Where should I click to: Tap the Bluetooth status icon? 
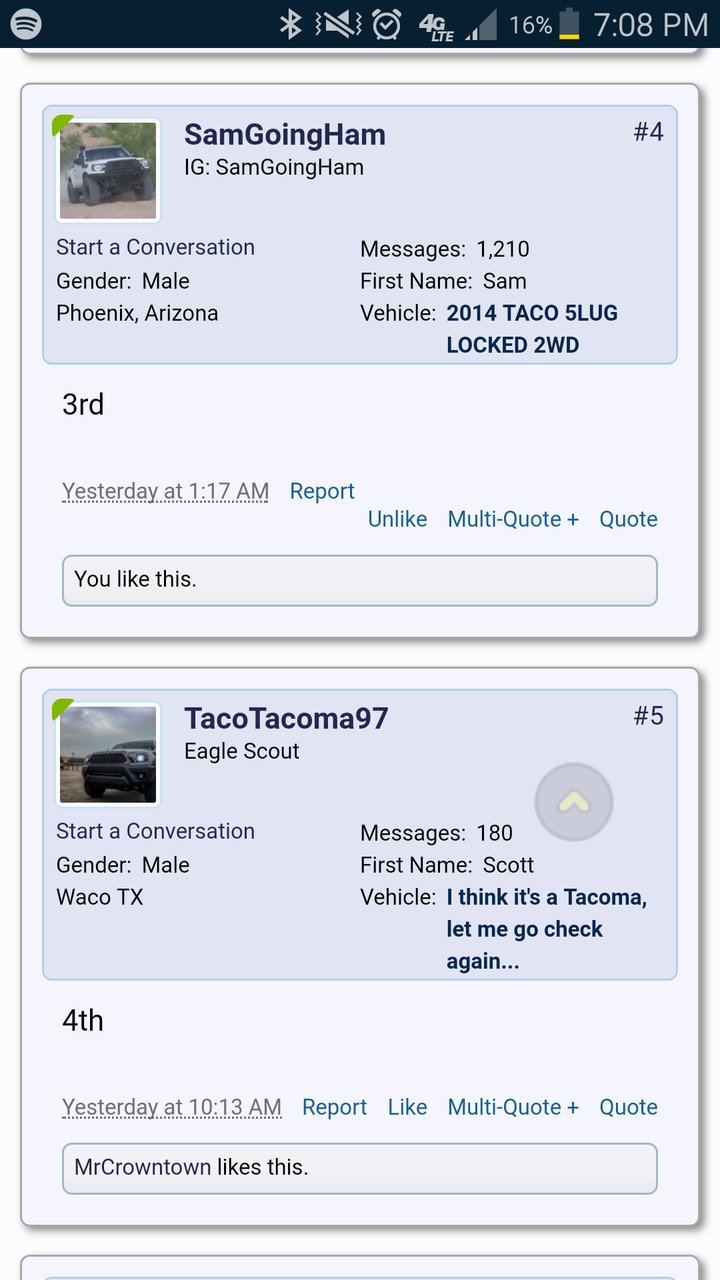(x=290, y=24)
